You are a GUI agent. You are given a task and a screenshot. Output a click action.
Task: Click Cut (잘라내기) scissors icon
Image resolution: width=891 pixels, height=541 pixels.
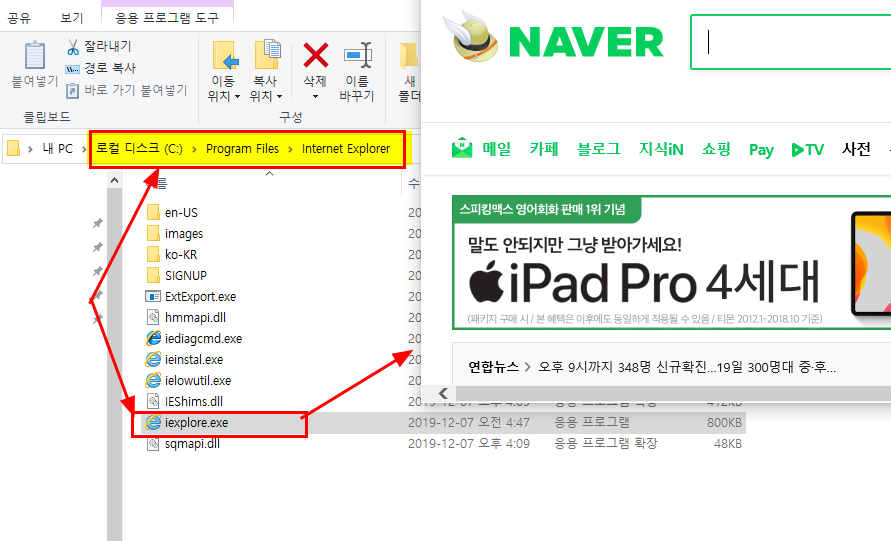(73, 47)
